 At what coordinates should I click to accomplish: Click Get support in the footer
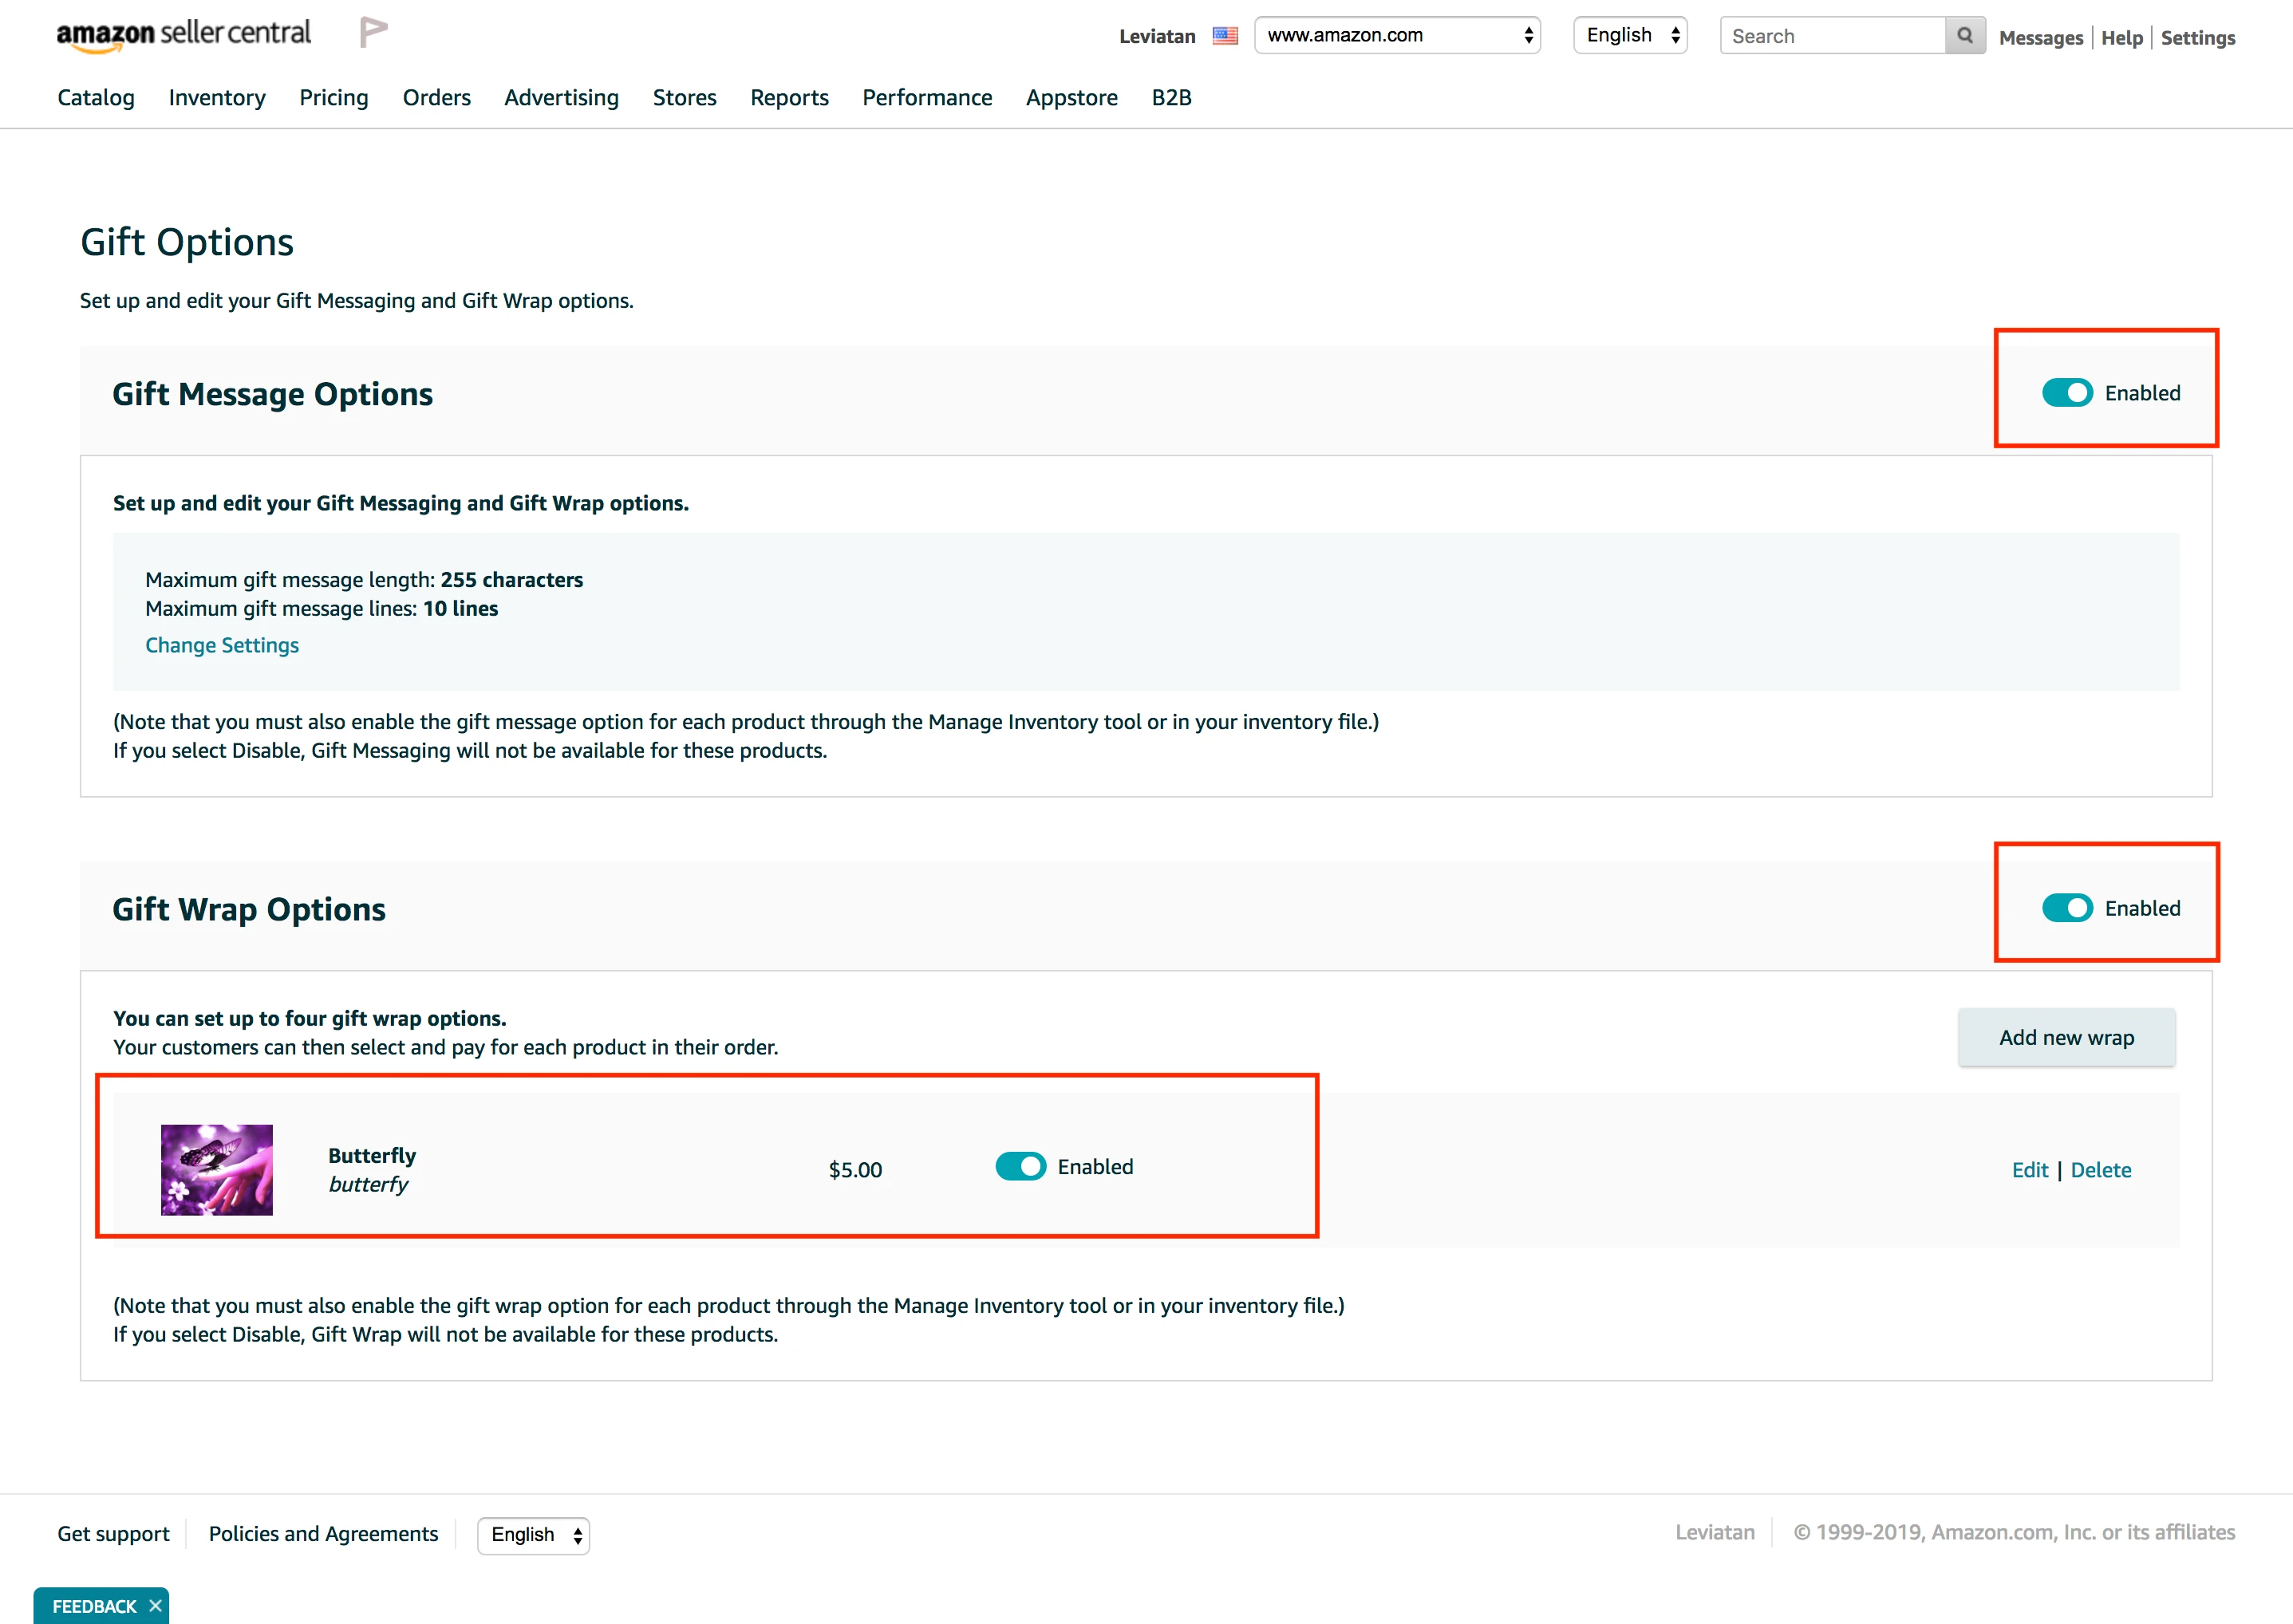pos(113,1534)
